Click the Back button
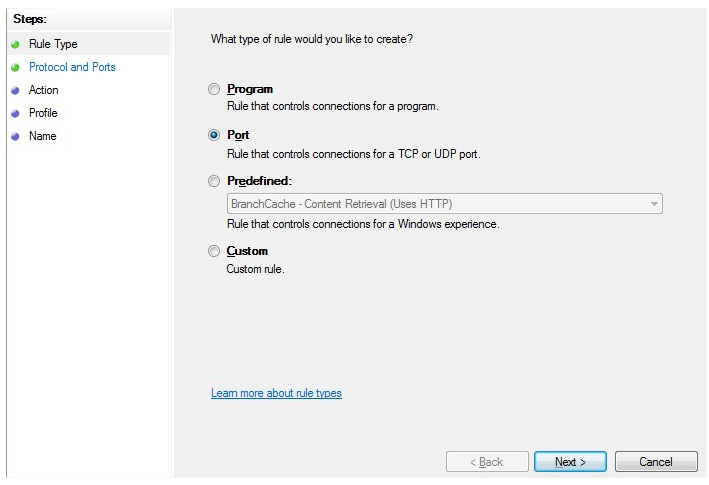709x485 pixels. point(487,461)
